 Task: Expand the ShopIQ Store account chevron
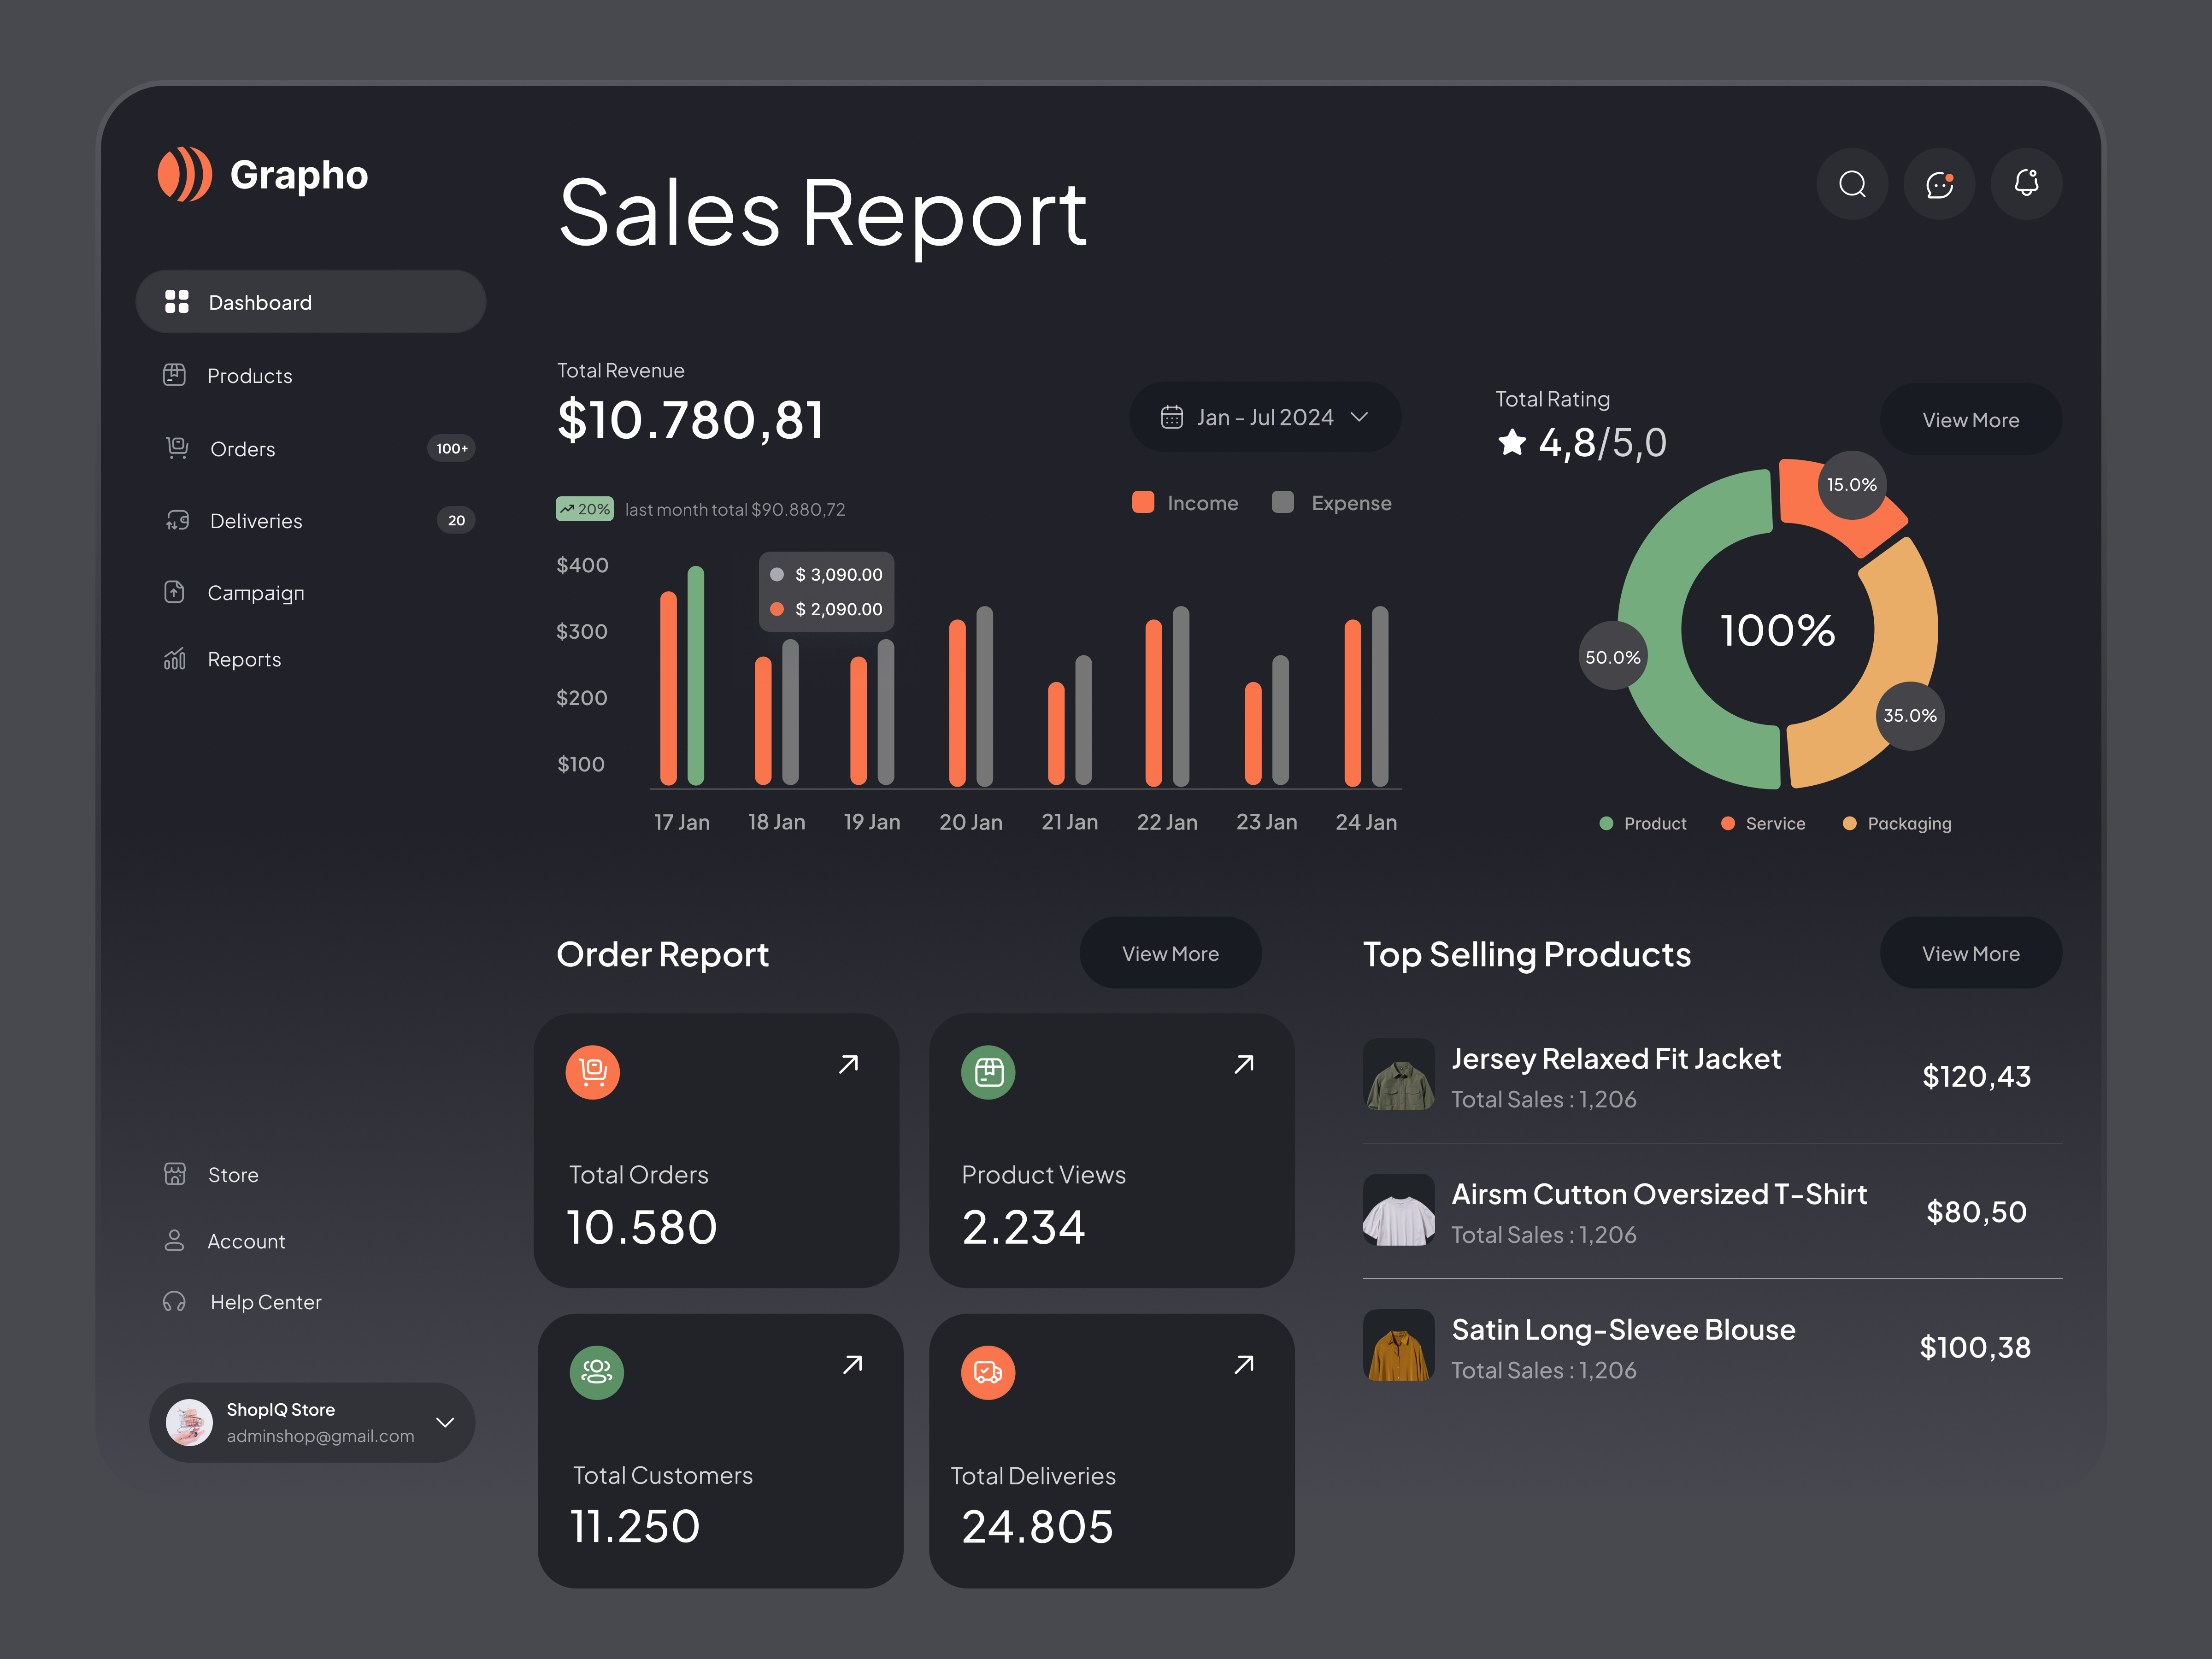pyautogui.click(x=445, y=1423)
